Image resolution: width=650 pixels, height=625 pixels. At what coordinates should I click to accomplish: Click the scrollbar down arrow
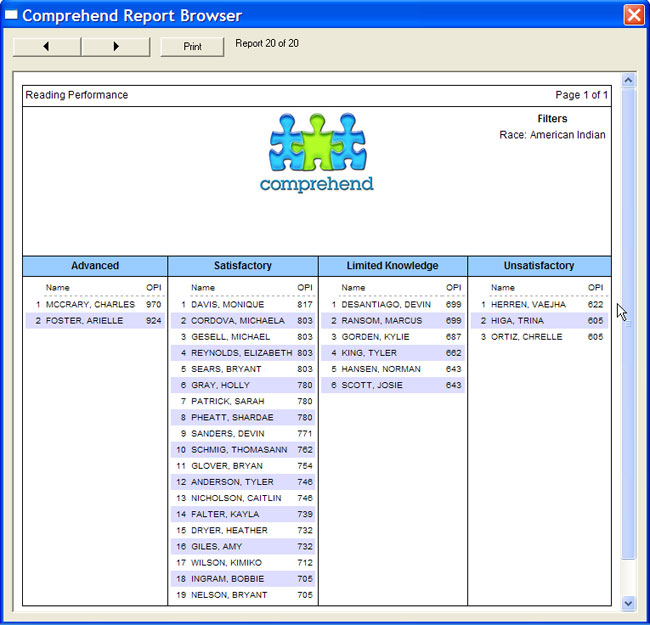(628, 603)
